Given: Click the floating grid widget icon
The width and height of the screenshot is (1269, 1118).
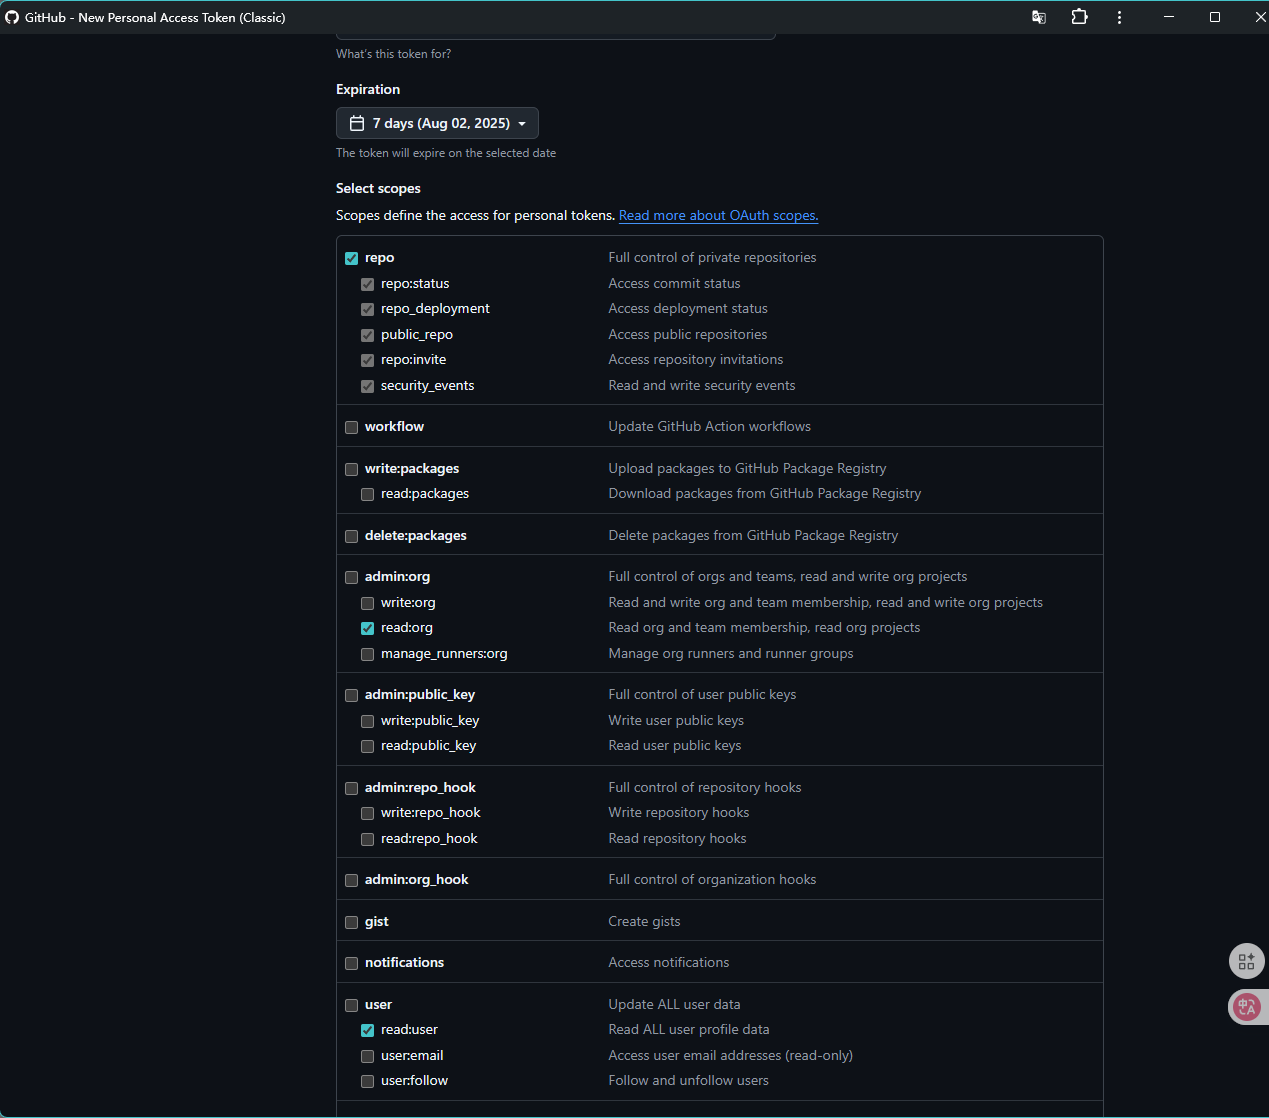Looking at the screenshot, I should point(1246,961).
